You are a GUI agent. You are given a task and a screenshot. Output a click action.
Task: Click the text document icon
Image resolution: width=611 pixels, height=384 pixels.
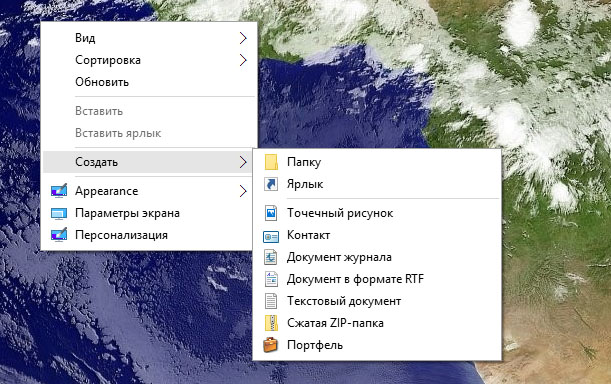[x=271, y=301]
